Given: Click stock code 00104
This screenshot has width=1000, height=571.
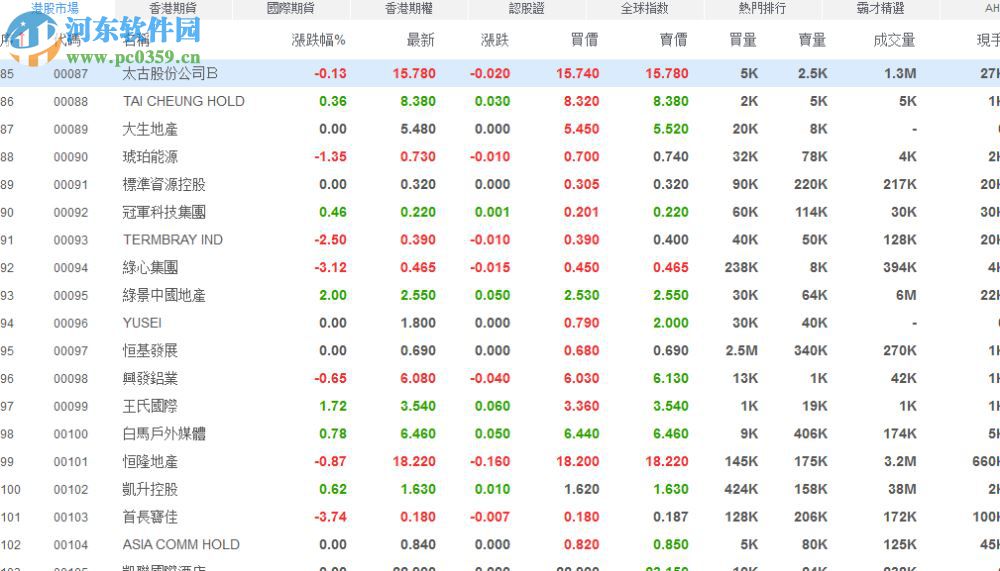Looking at the screenshot, I should tap(71, 545).
